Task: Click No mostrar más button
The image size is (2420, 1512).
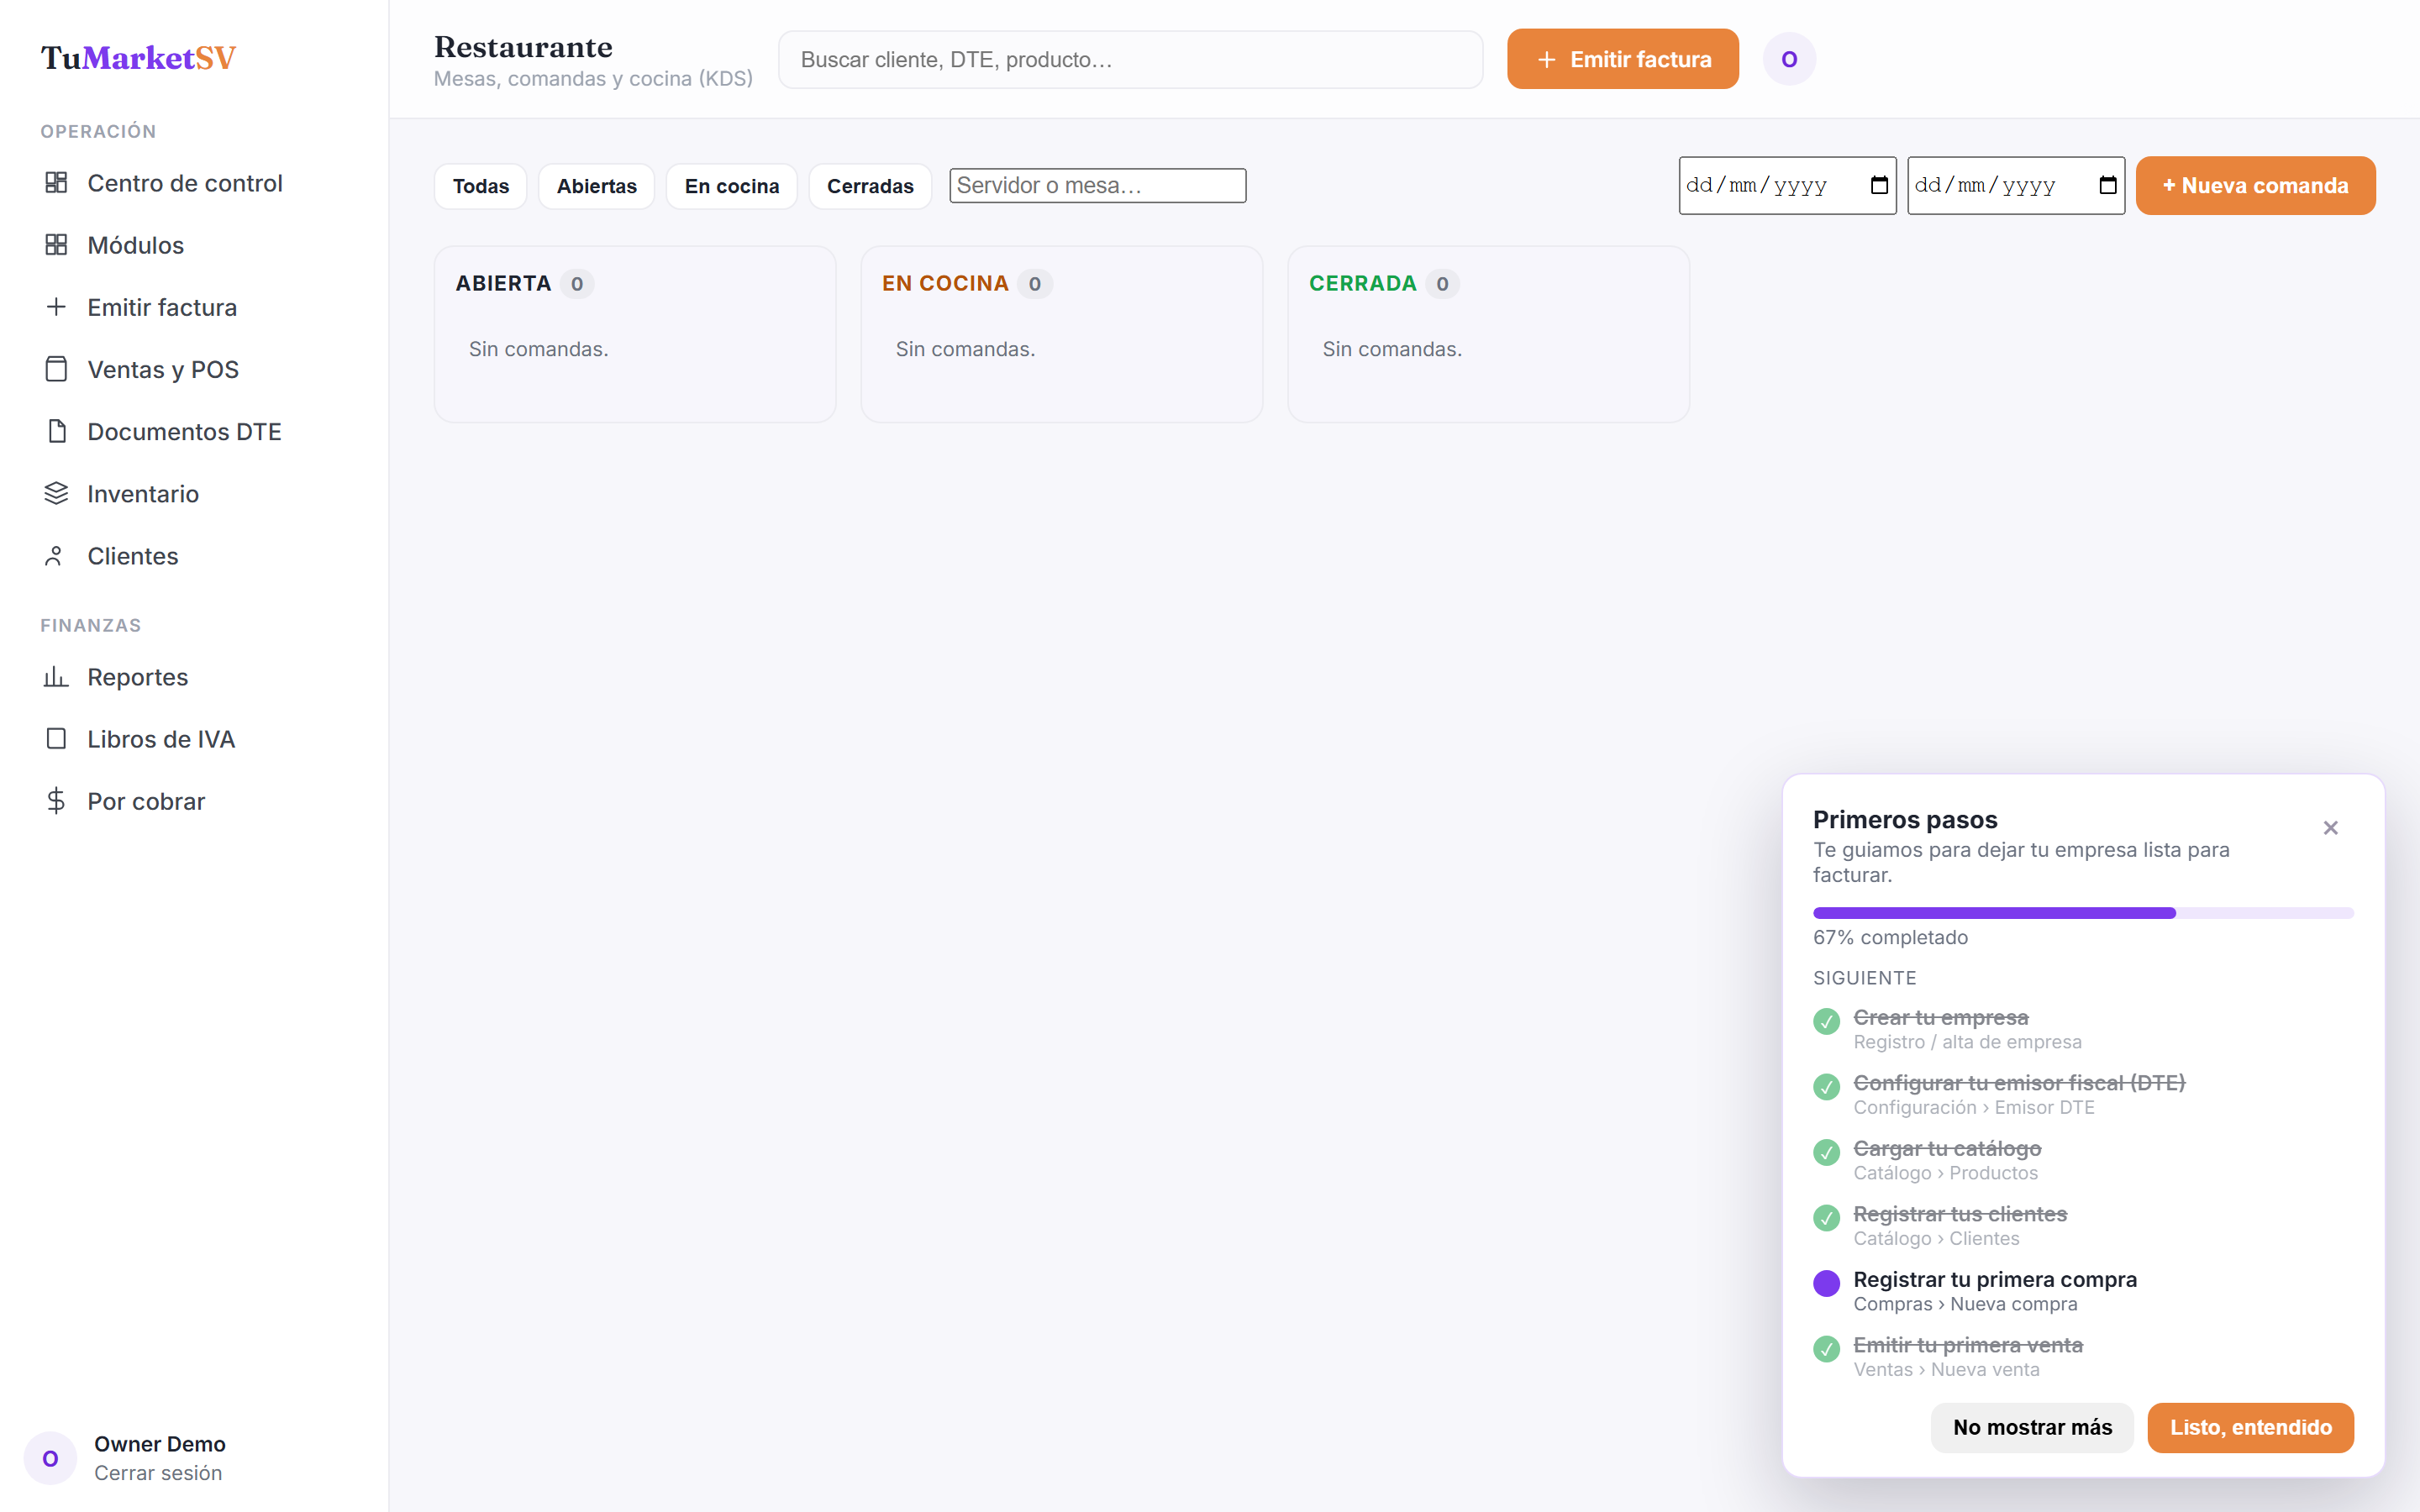Action: pyautogui.click(x=2032, y=1427)
